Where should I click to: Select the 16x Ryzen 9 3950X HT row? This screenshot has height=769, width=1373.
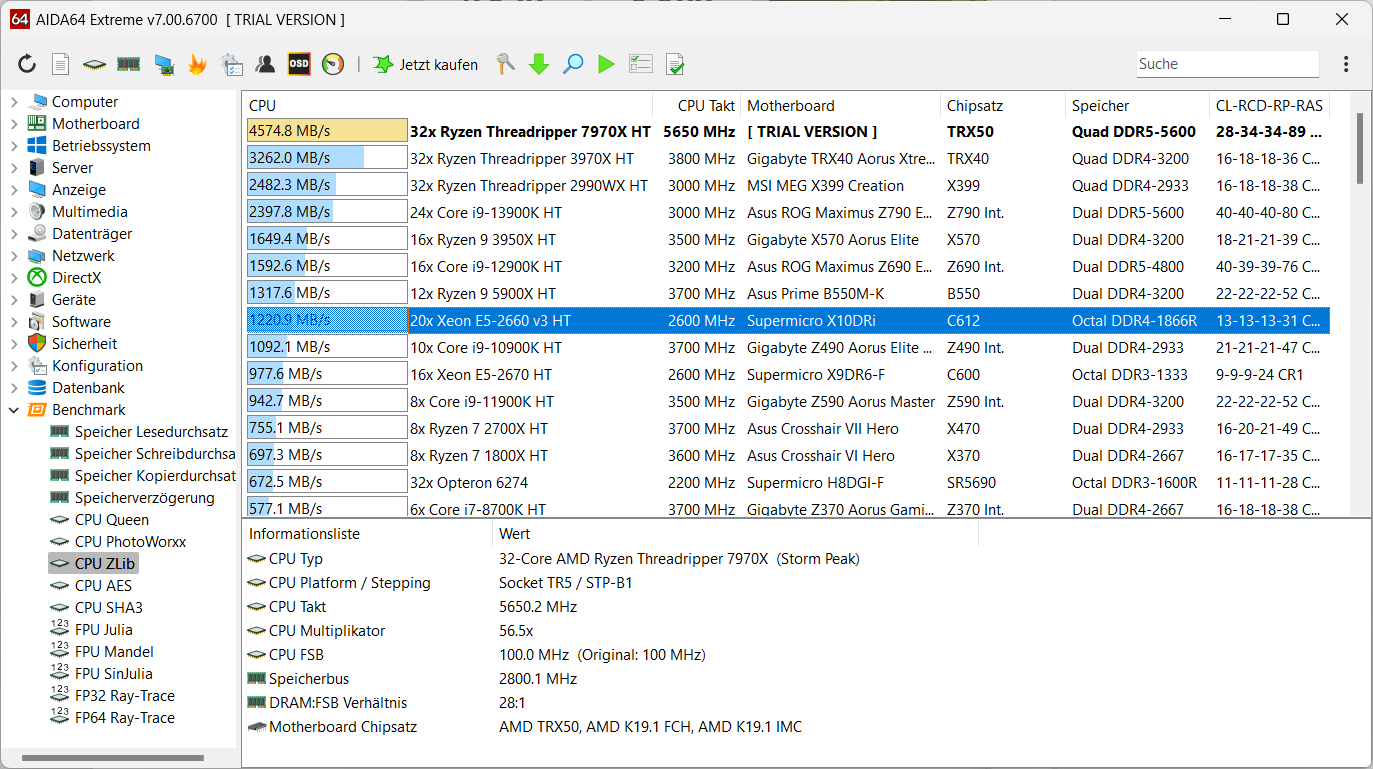[x=788, y=239]
